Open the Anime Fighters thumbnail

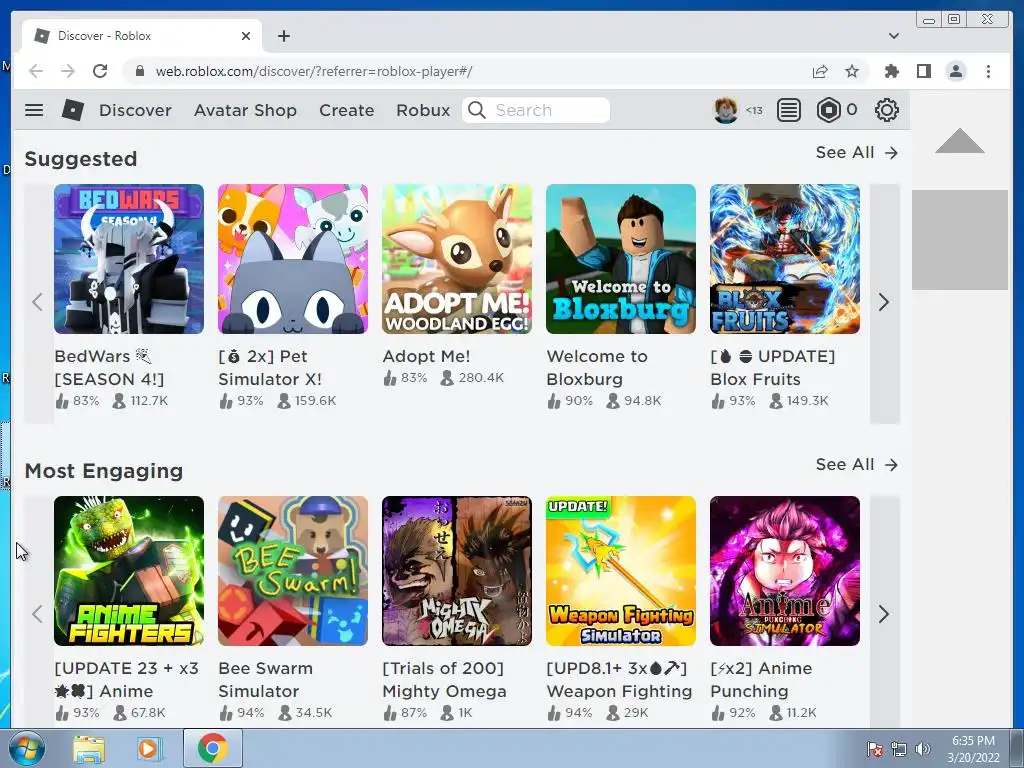tap(129, 571)
